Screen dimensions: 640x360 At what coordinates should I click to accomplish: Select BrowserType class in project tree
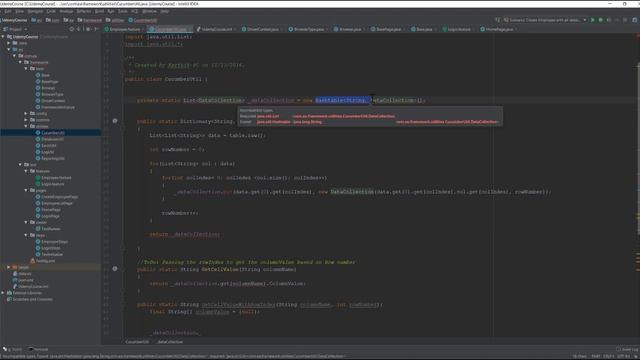[x=49, y=94]
